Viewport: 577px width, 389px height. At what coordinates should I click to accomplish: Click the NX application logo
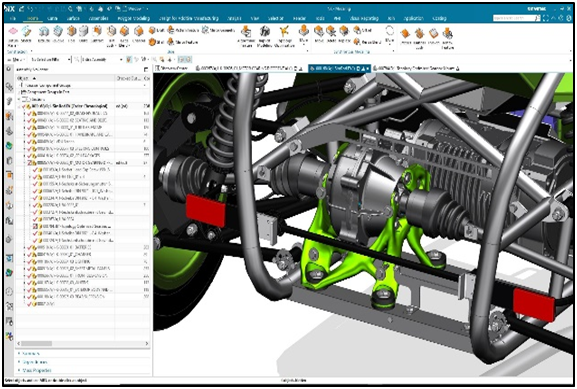coord(10,8)
